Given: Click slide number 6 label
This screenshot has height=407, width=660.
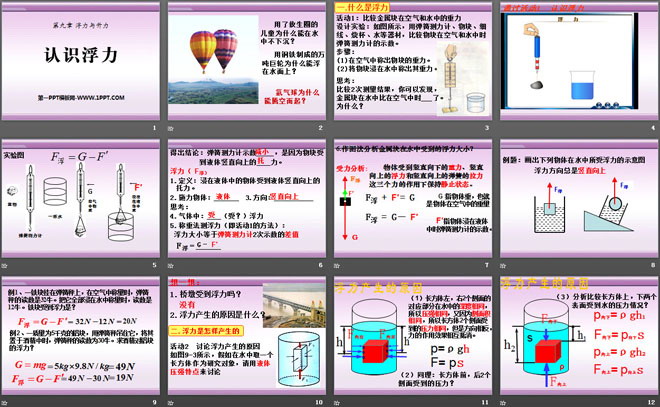Looking at the screenshot, I should coord(320,265).
